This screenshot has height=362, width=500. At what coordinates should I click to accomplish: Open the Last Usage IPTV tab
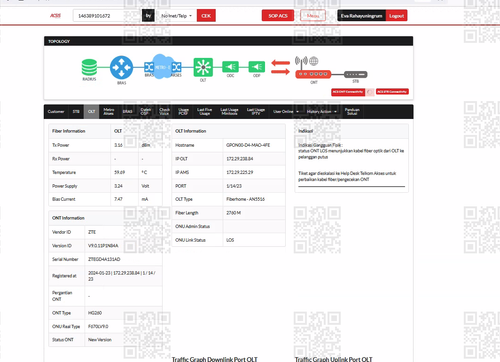pyautogui.click(x=256, y=112)
